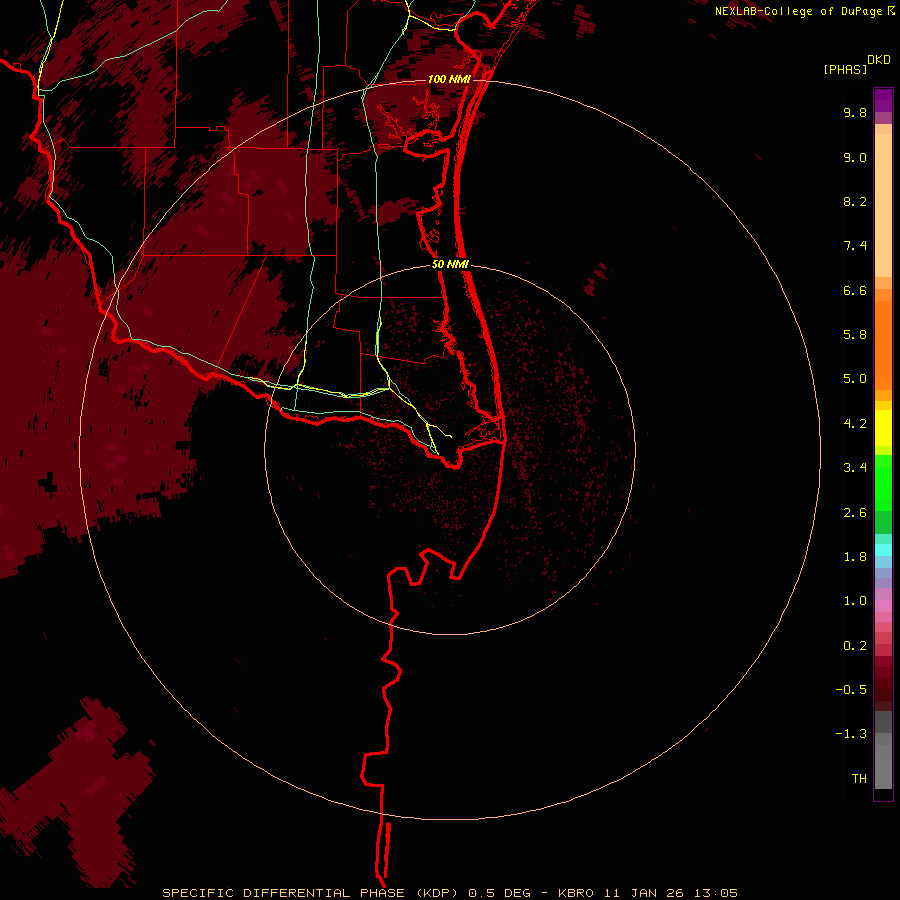Screen dimensions: 900x900
Task: Click the KDP product caption at bottom
Action: click(449, 893)
